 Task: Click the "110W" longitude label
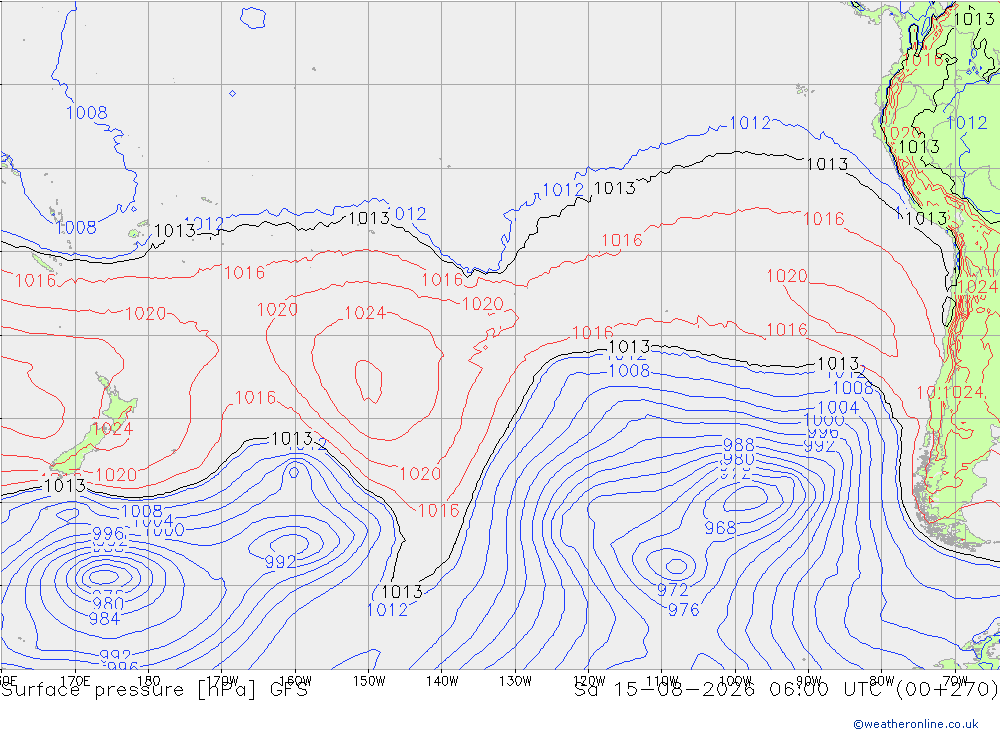click(x=662, y=681)
